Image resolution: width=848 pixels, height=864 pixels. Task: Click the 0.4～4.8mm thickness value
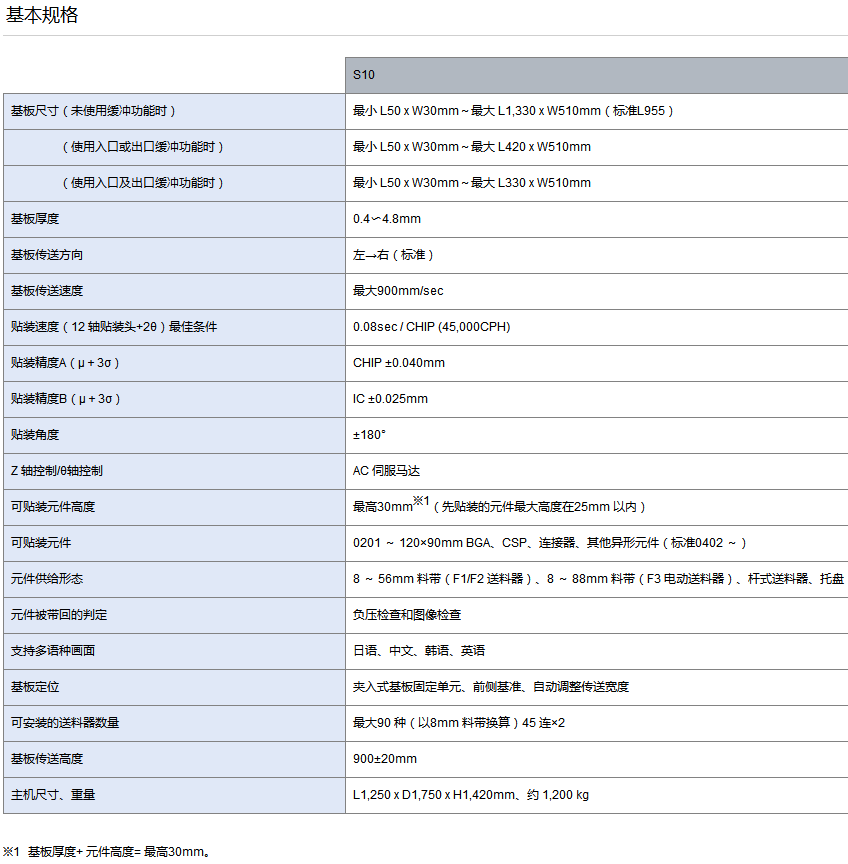click(x=387, y=219)
